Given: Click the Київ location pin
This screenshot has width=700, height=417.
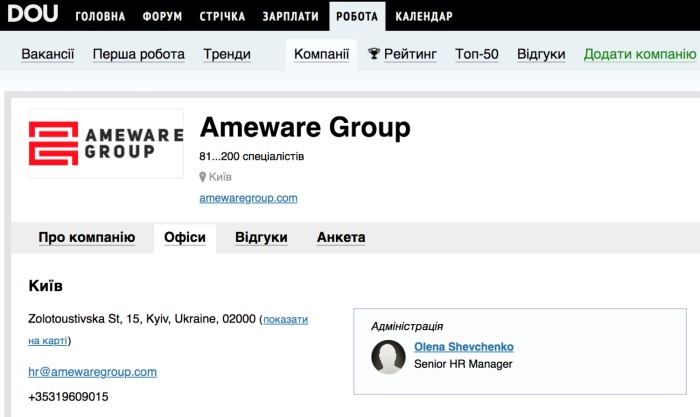Looking at the screenshot, I should tap(204, 177).
